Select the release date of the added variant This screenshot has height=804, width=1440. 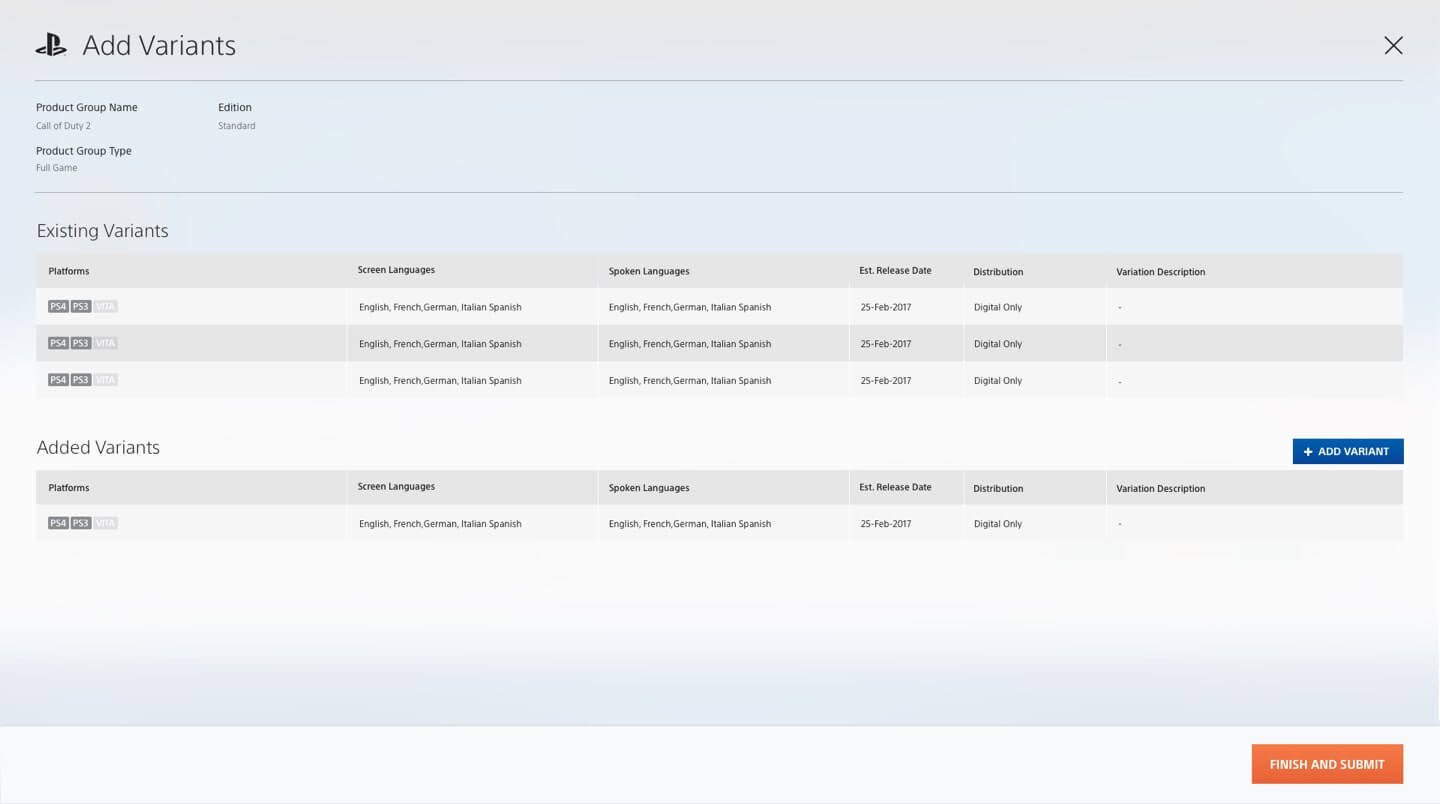[x=886, y=524]
